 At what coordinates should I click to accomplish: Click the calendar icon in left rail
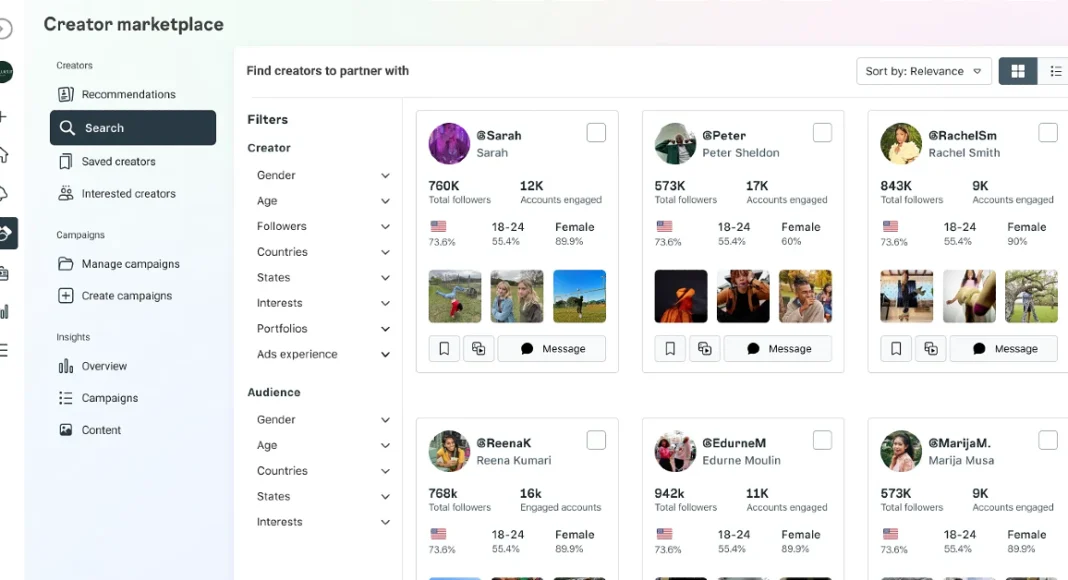pyautogui.click(x=4, y=273)
